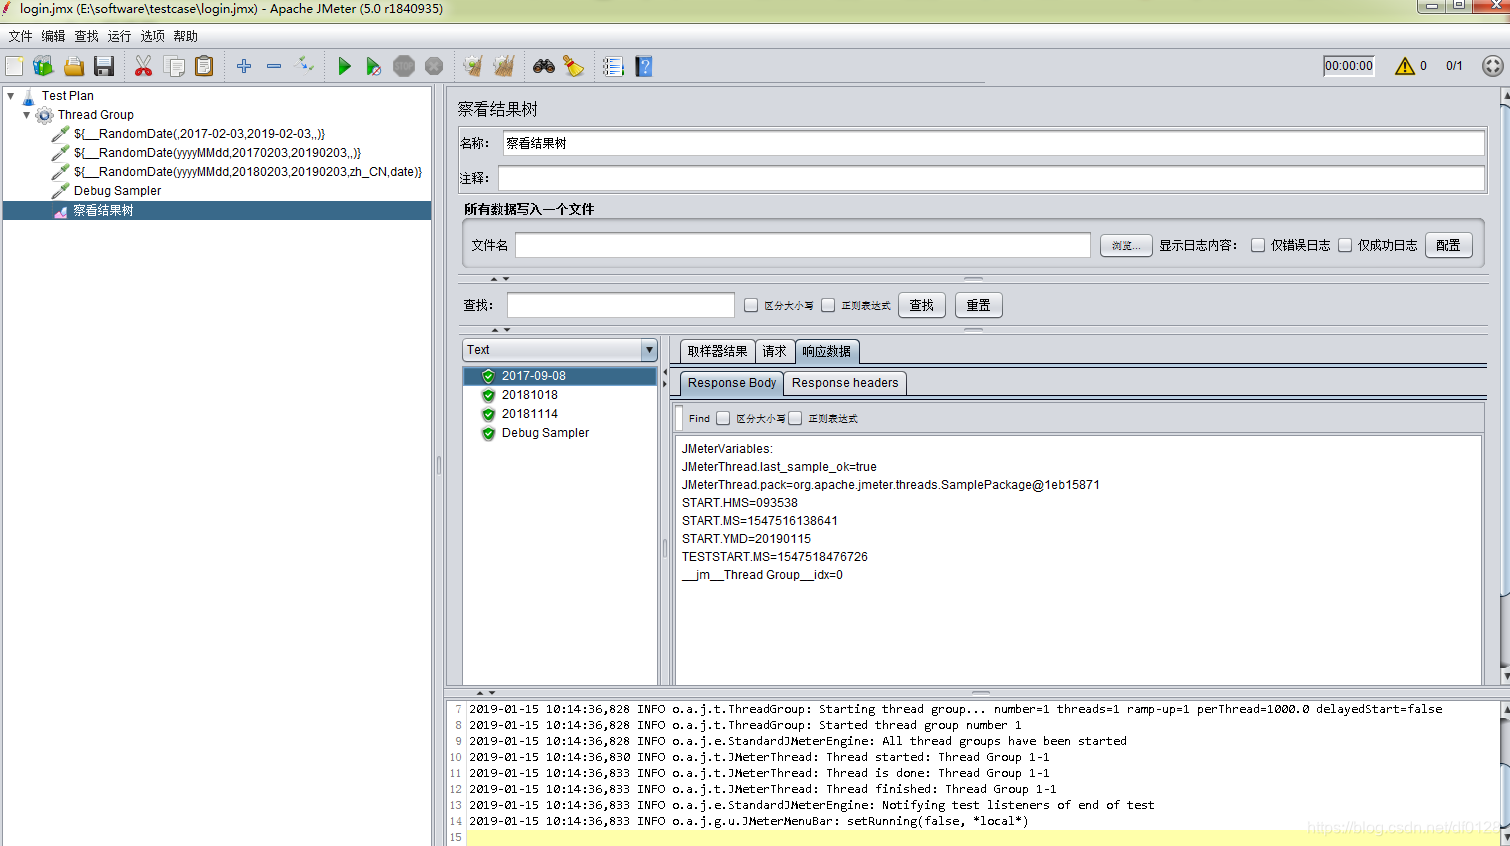Click into the 名称 name field
1510x846 pixels.
click(x=993, y=143)
